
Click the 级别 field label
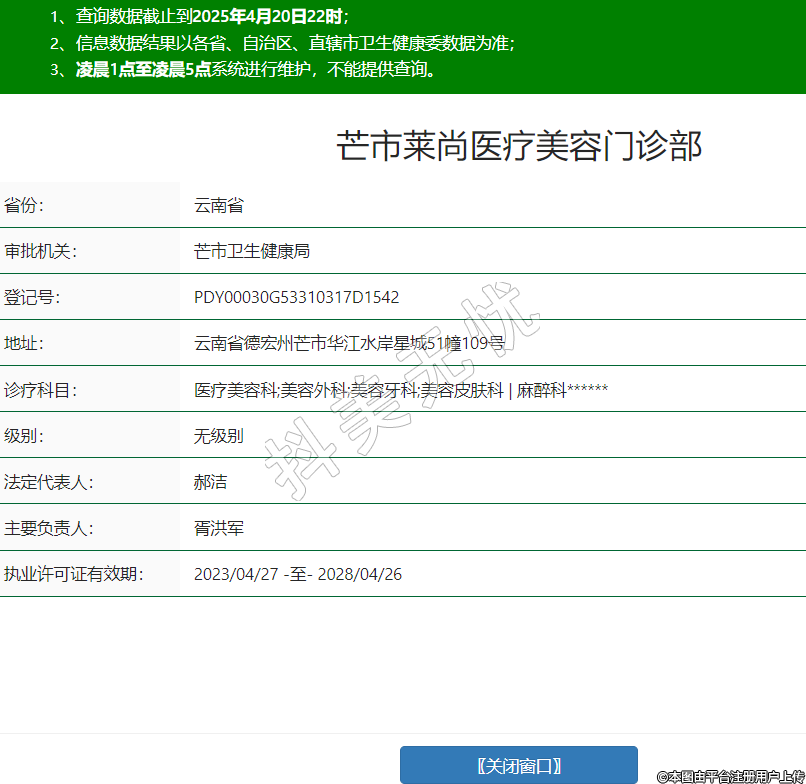click(25, 436)
